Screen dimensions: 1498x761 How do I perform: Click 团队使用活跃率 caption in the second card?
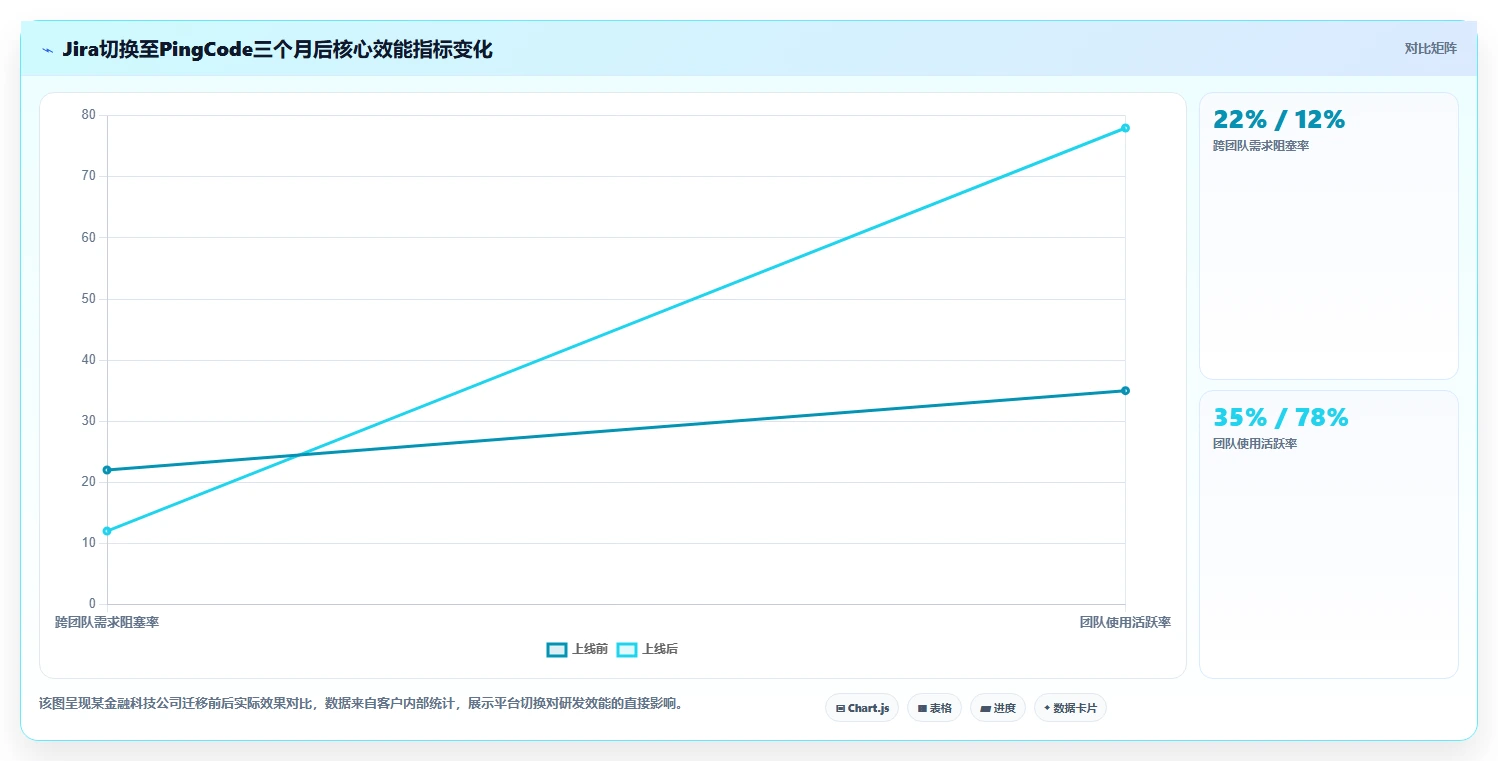1255,444
